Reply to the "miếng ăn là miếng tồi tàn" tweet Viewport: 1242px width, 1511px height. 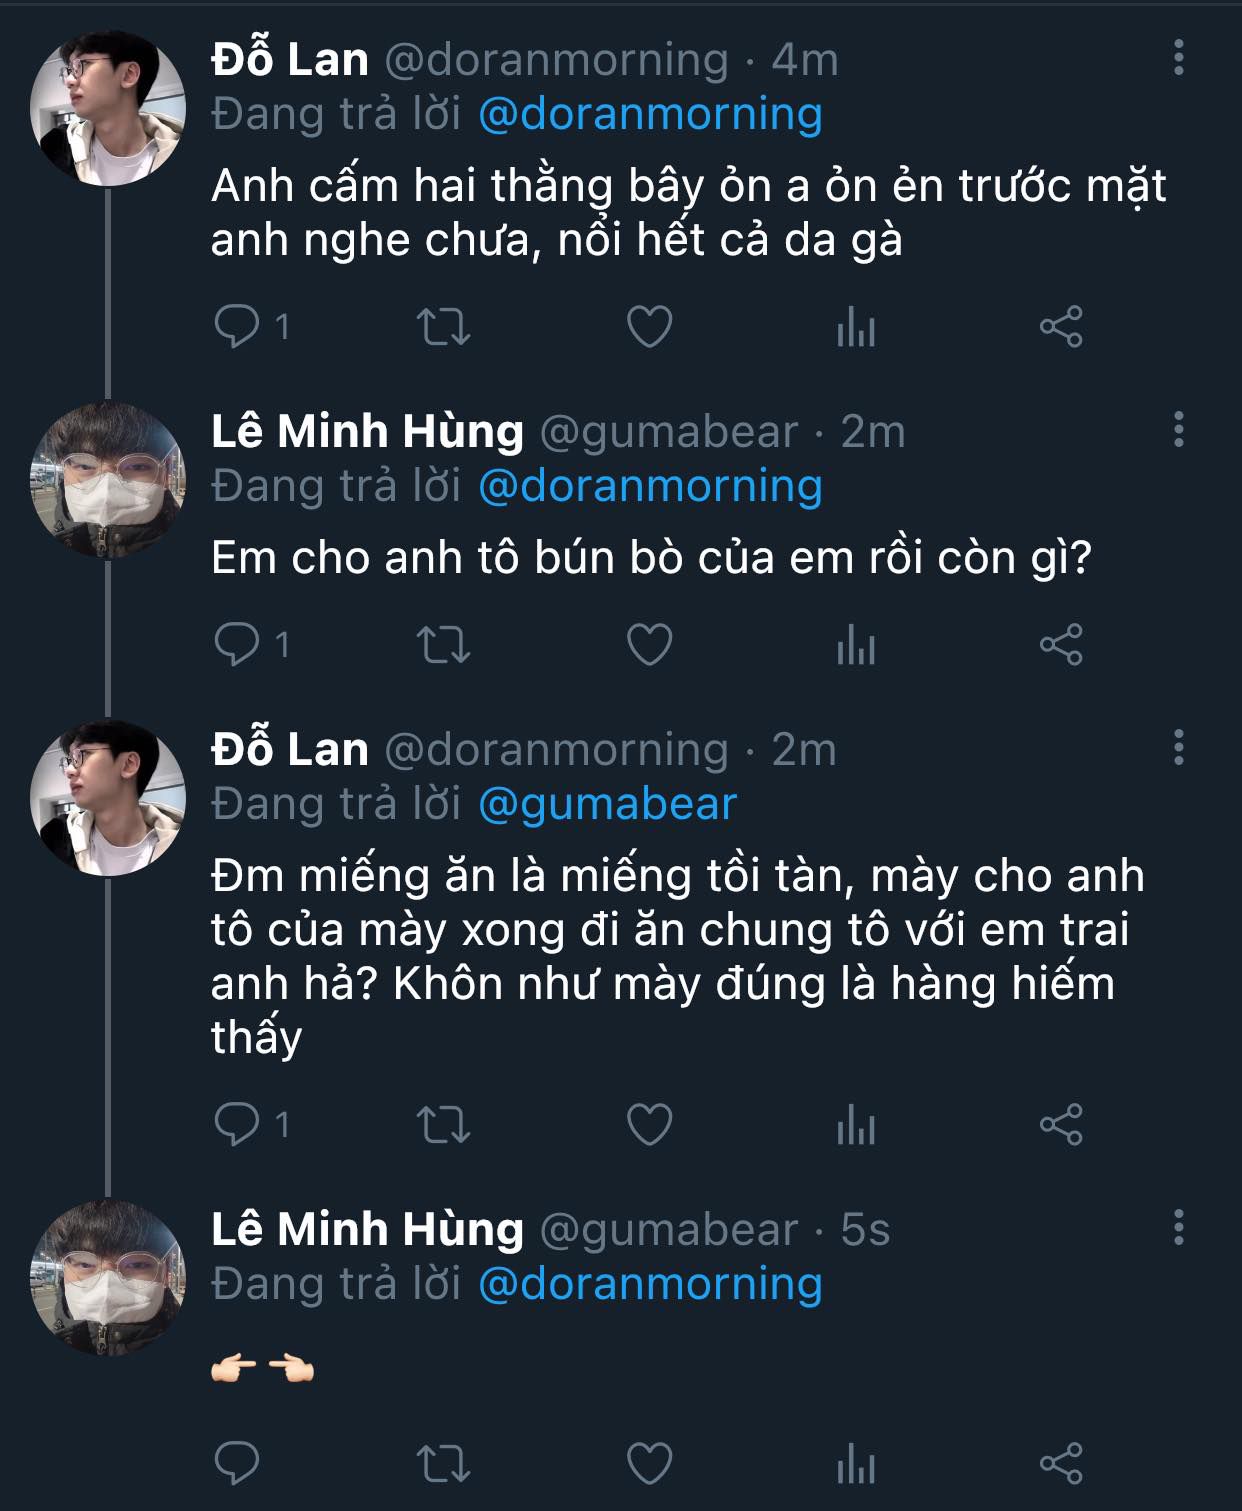pyautogui.click(x=238, y=1125)
